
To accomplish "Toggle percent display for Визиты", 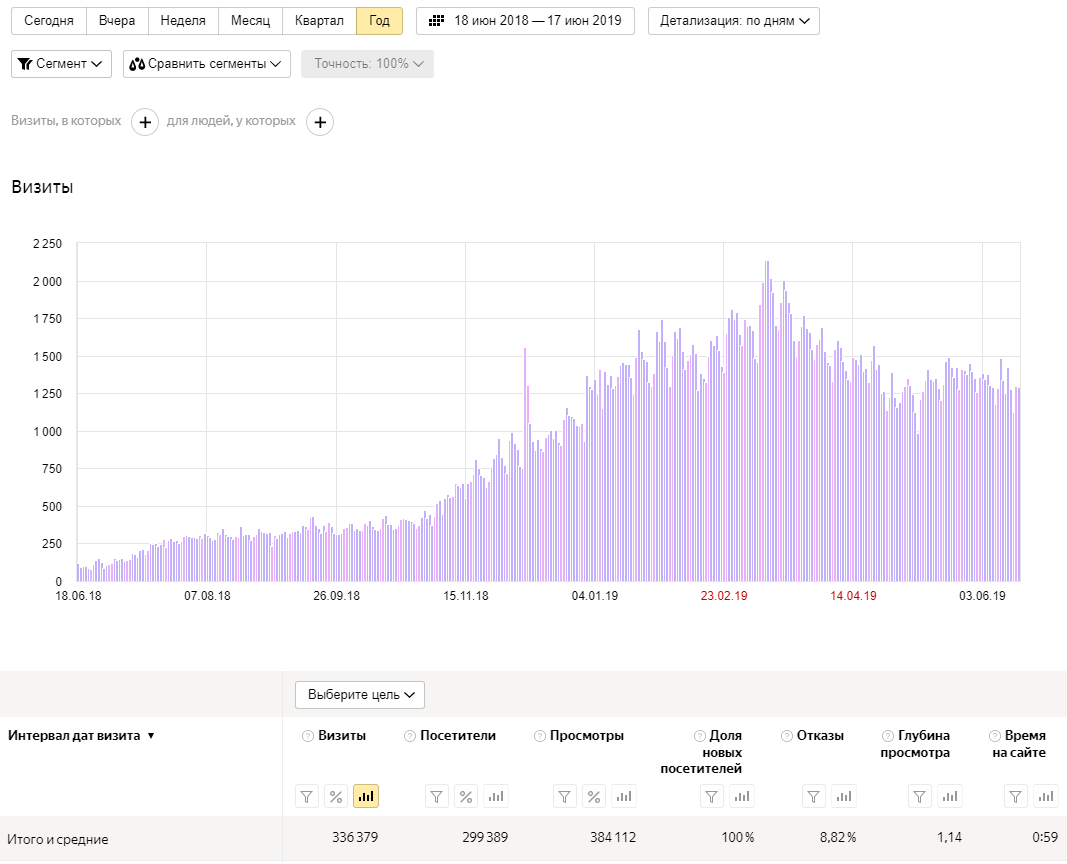I will pos(336,797).
